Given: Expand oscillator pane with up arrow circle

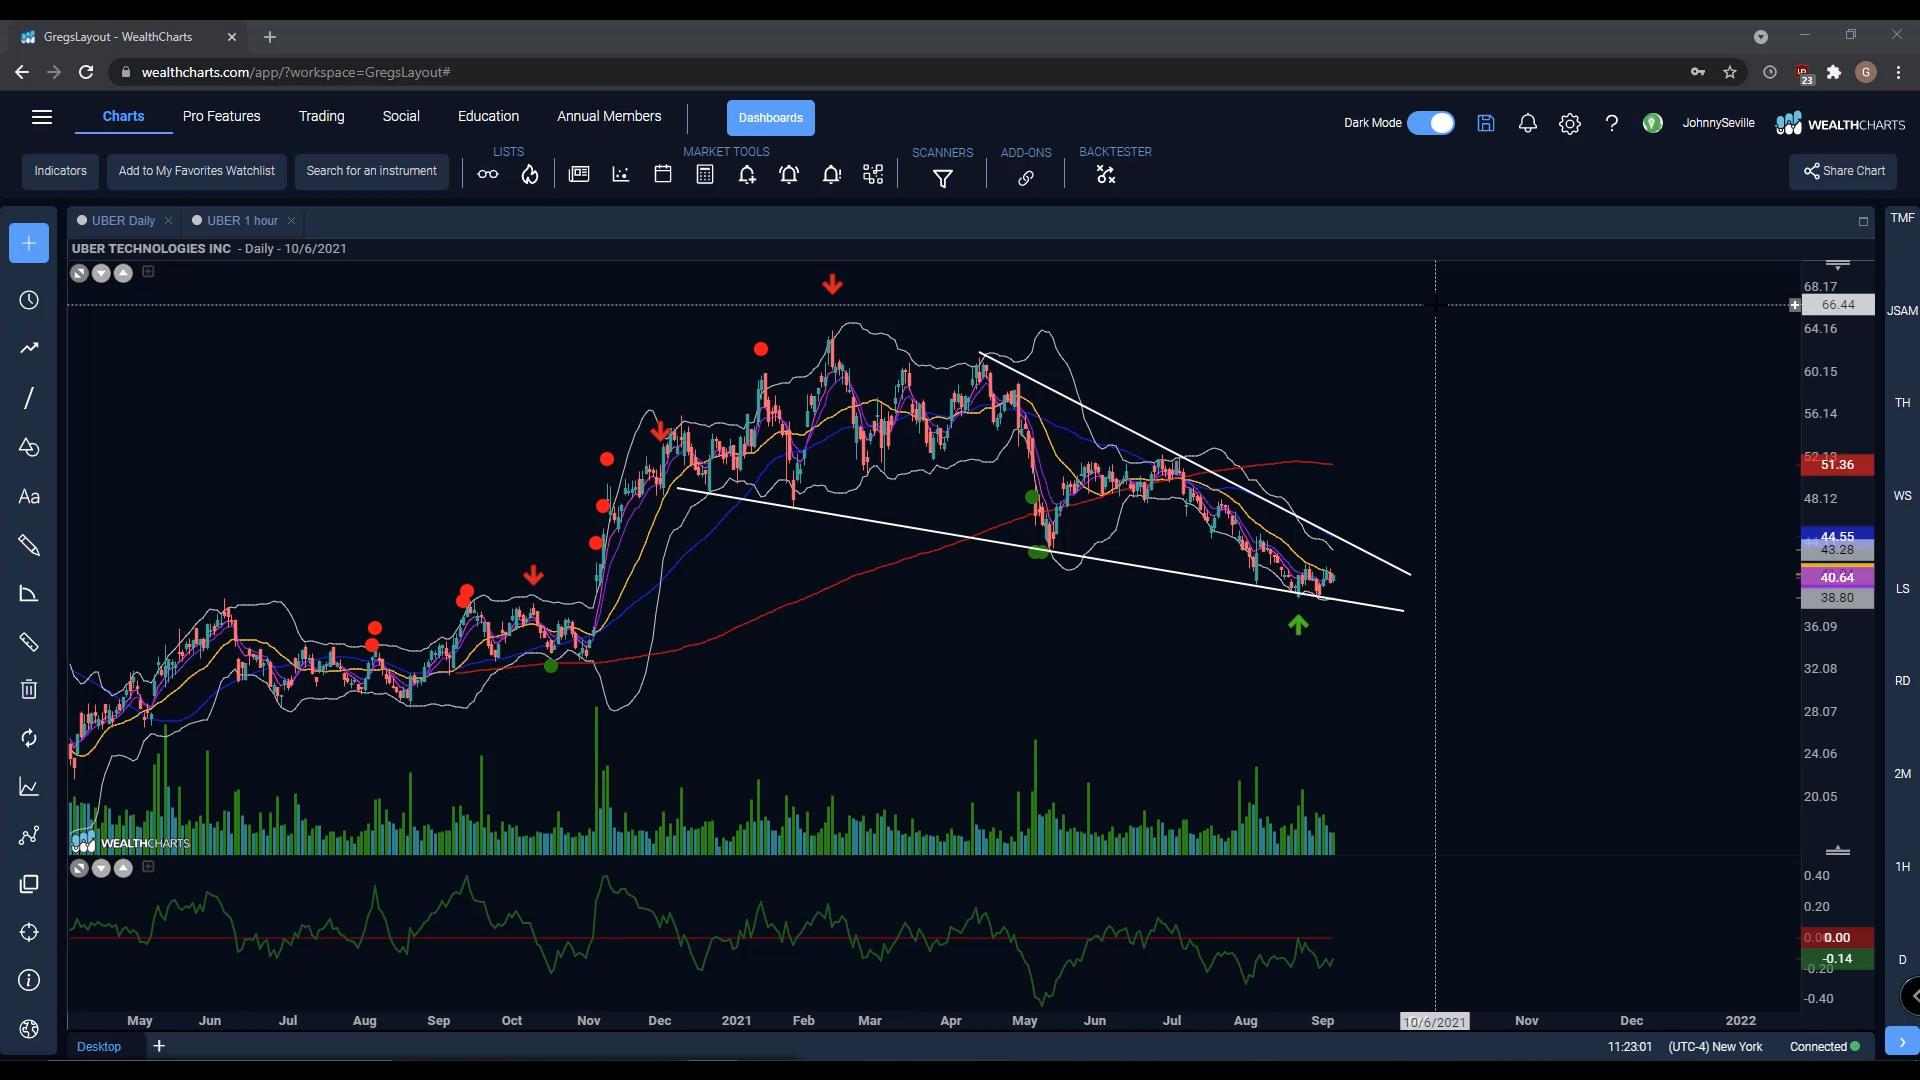Looking at the screenshot, I should tap(123, 868).
